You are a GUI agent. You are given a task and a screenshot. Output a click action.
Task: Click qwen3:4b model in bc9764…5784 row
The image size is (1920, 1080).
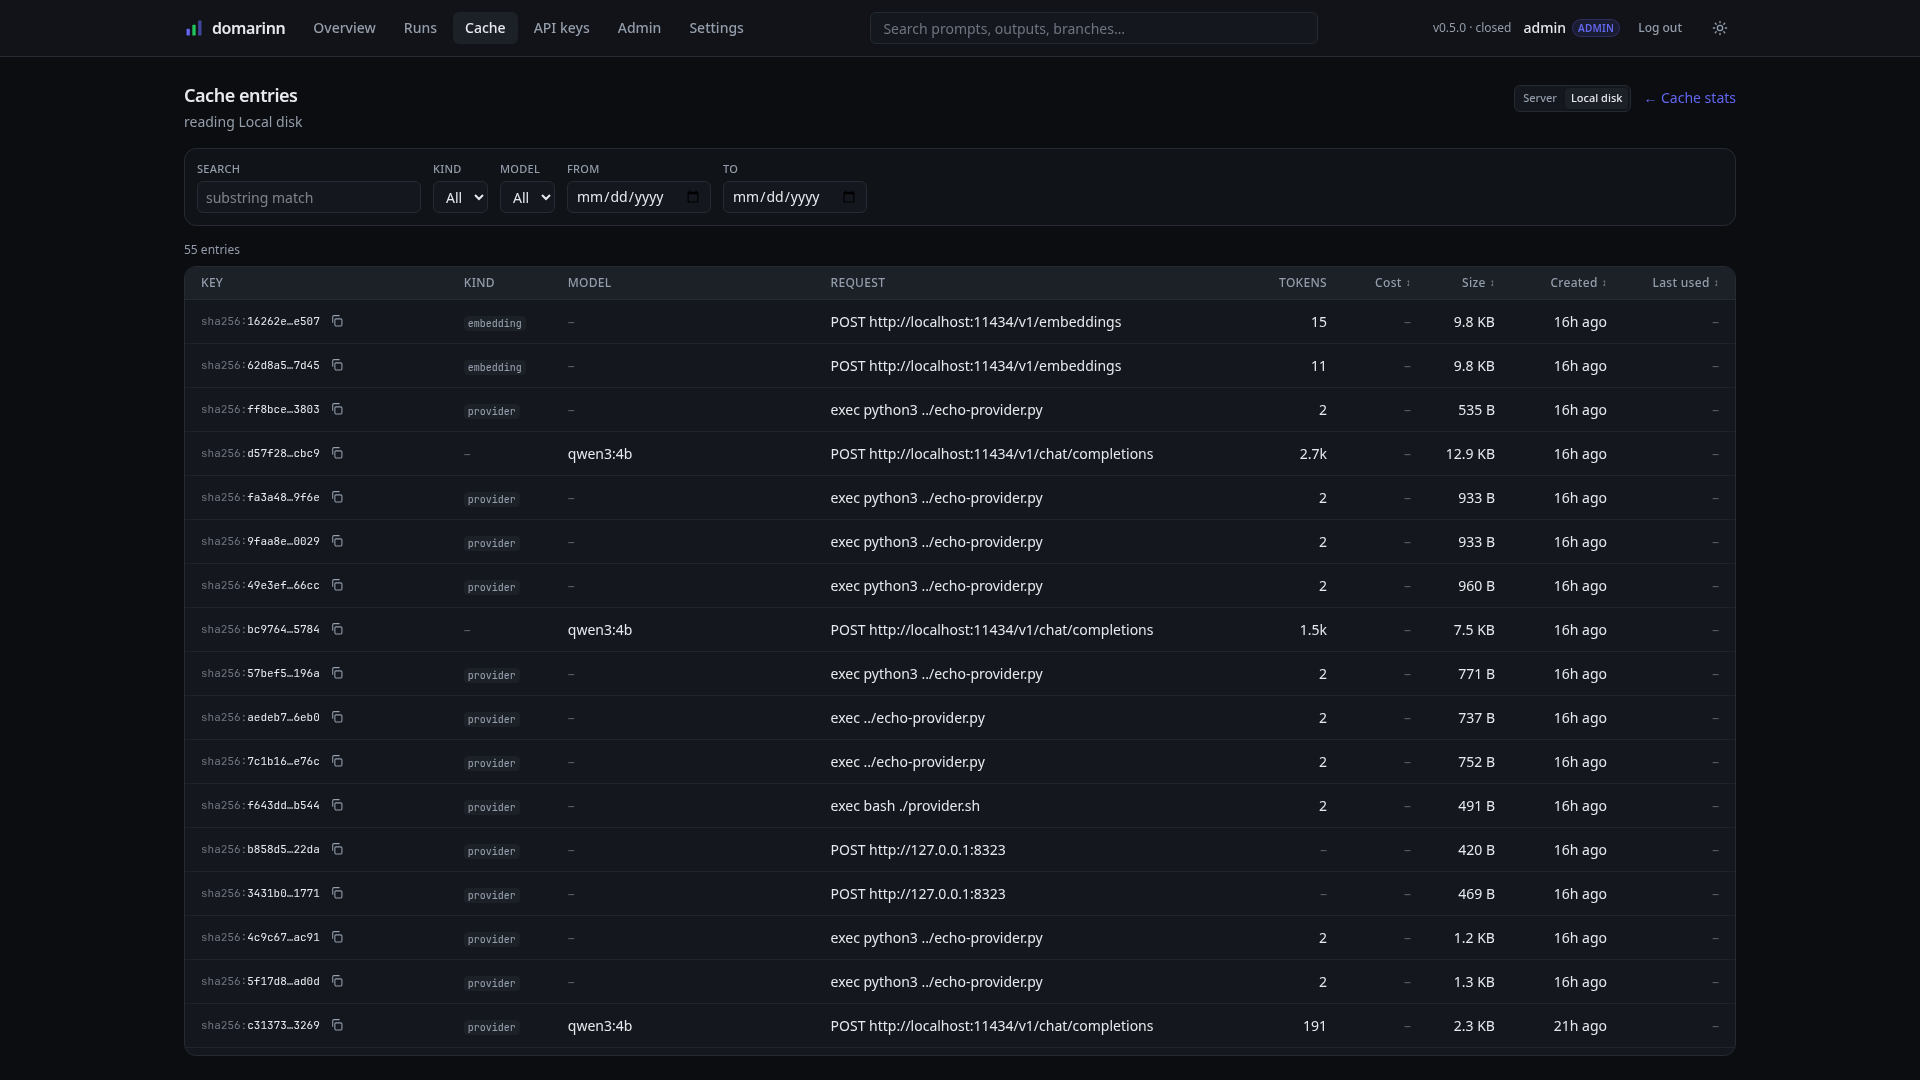(599, 630)
